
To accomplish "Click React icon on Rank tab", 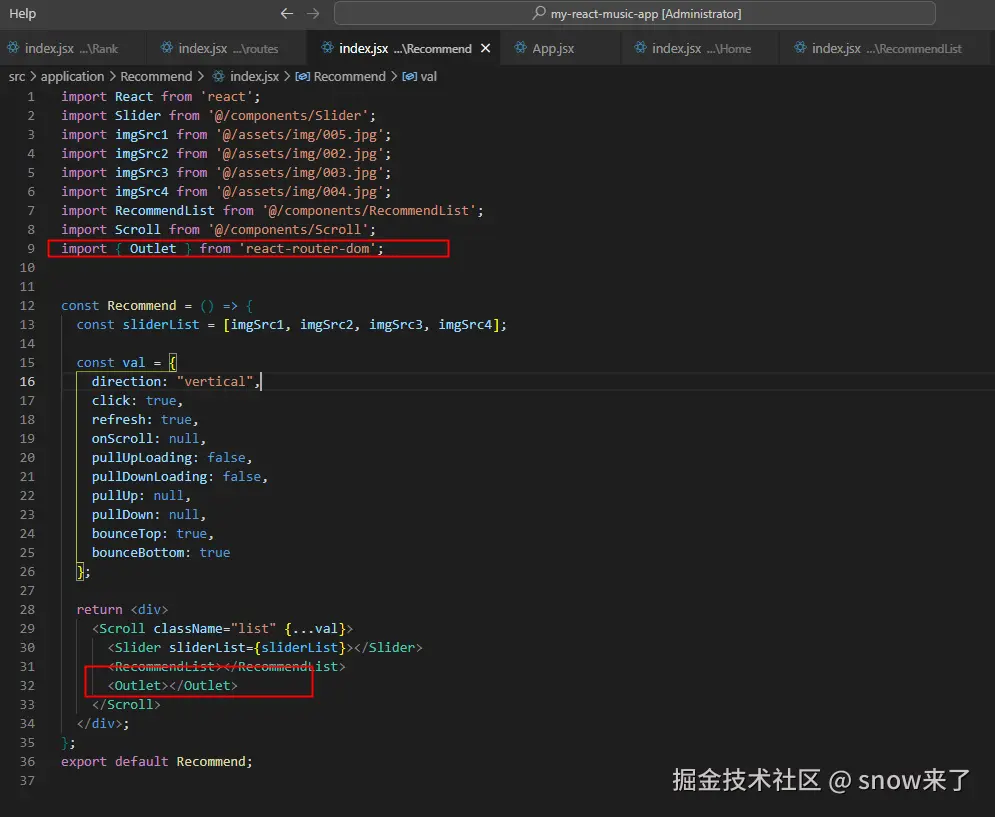I will (13, 48).
